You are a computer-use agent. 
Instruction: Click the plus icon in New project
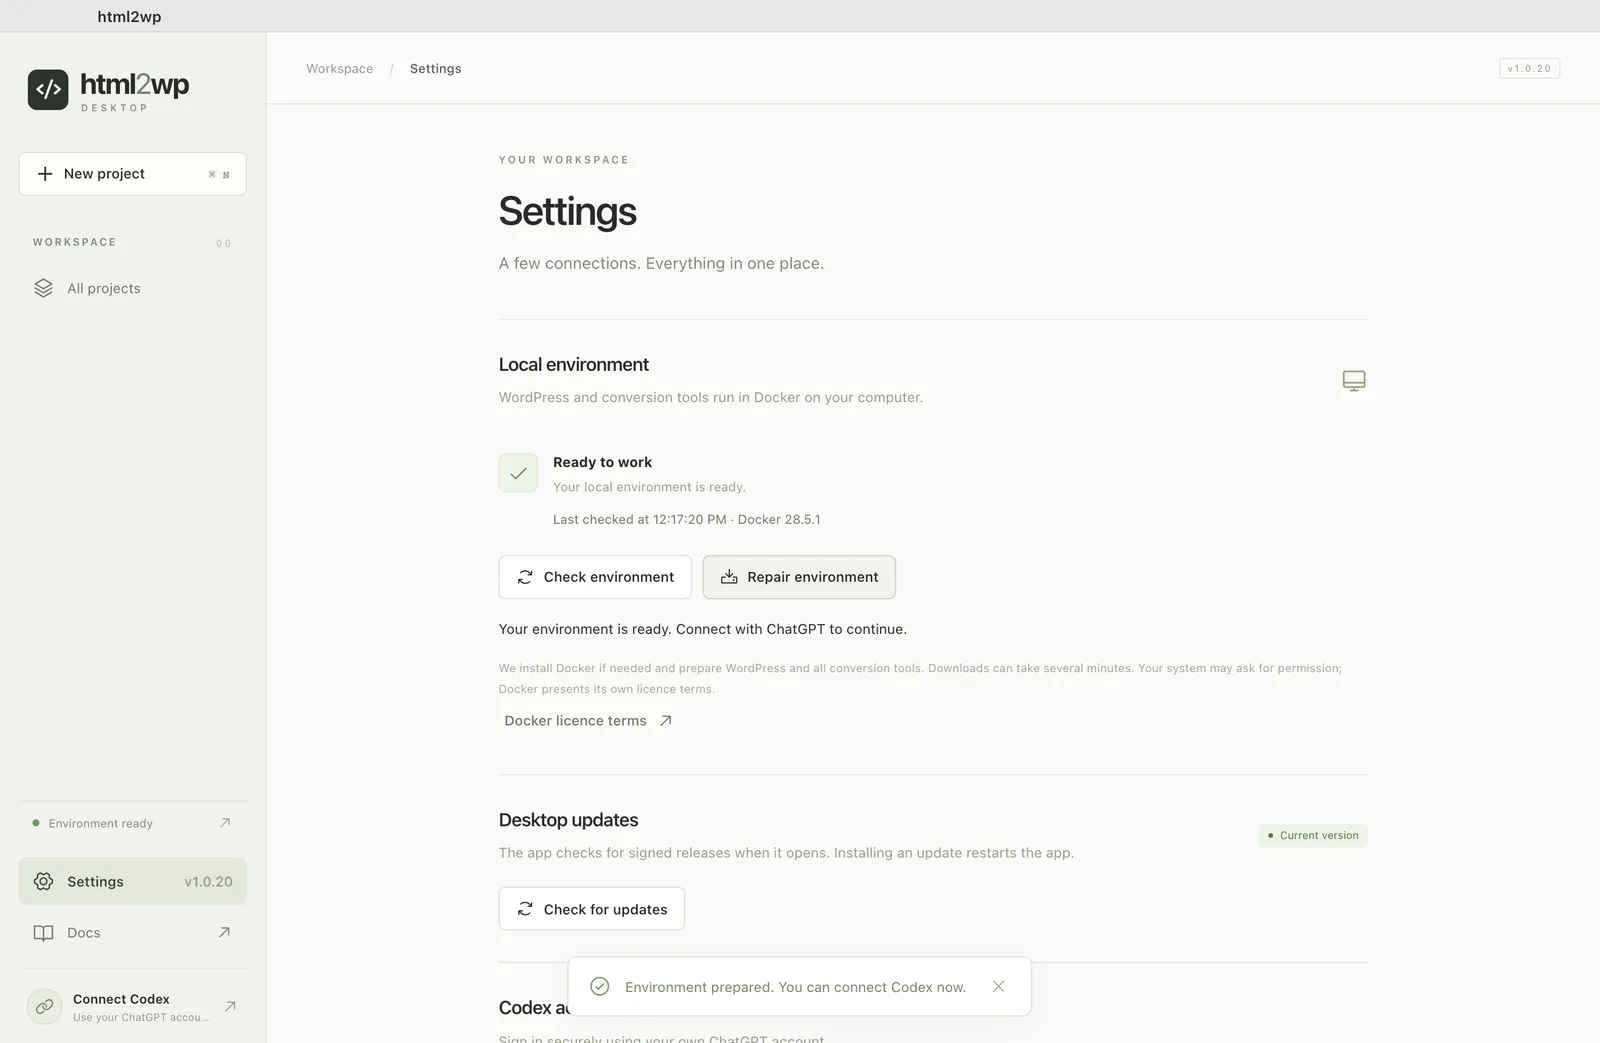[45, 174]
